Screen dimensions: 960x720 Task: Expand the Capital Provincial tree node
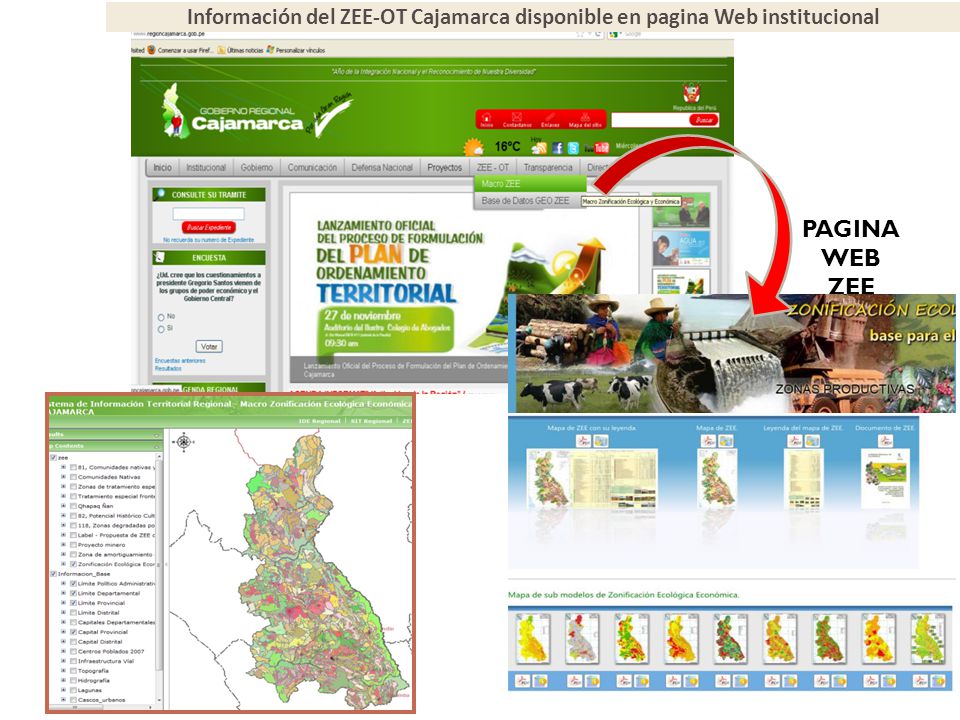click(x=63, y=632)
